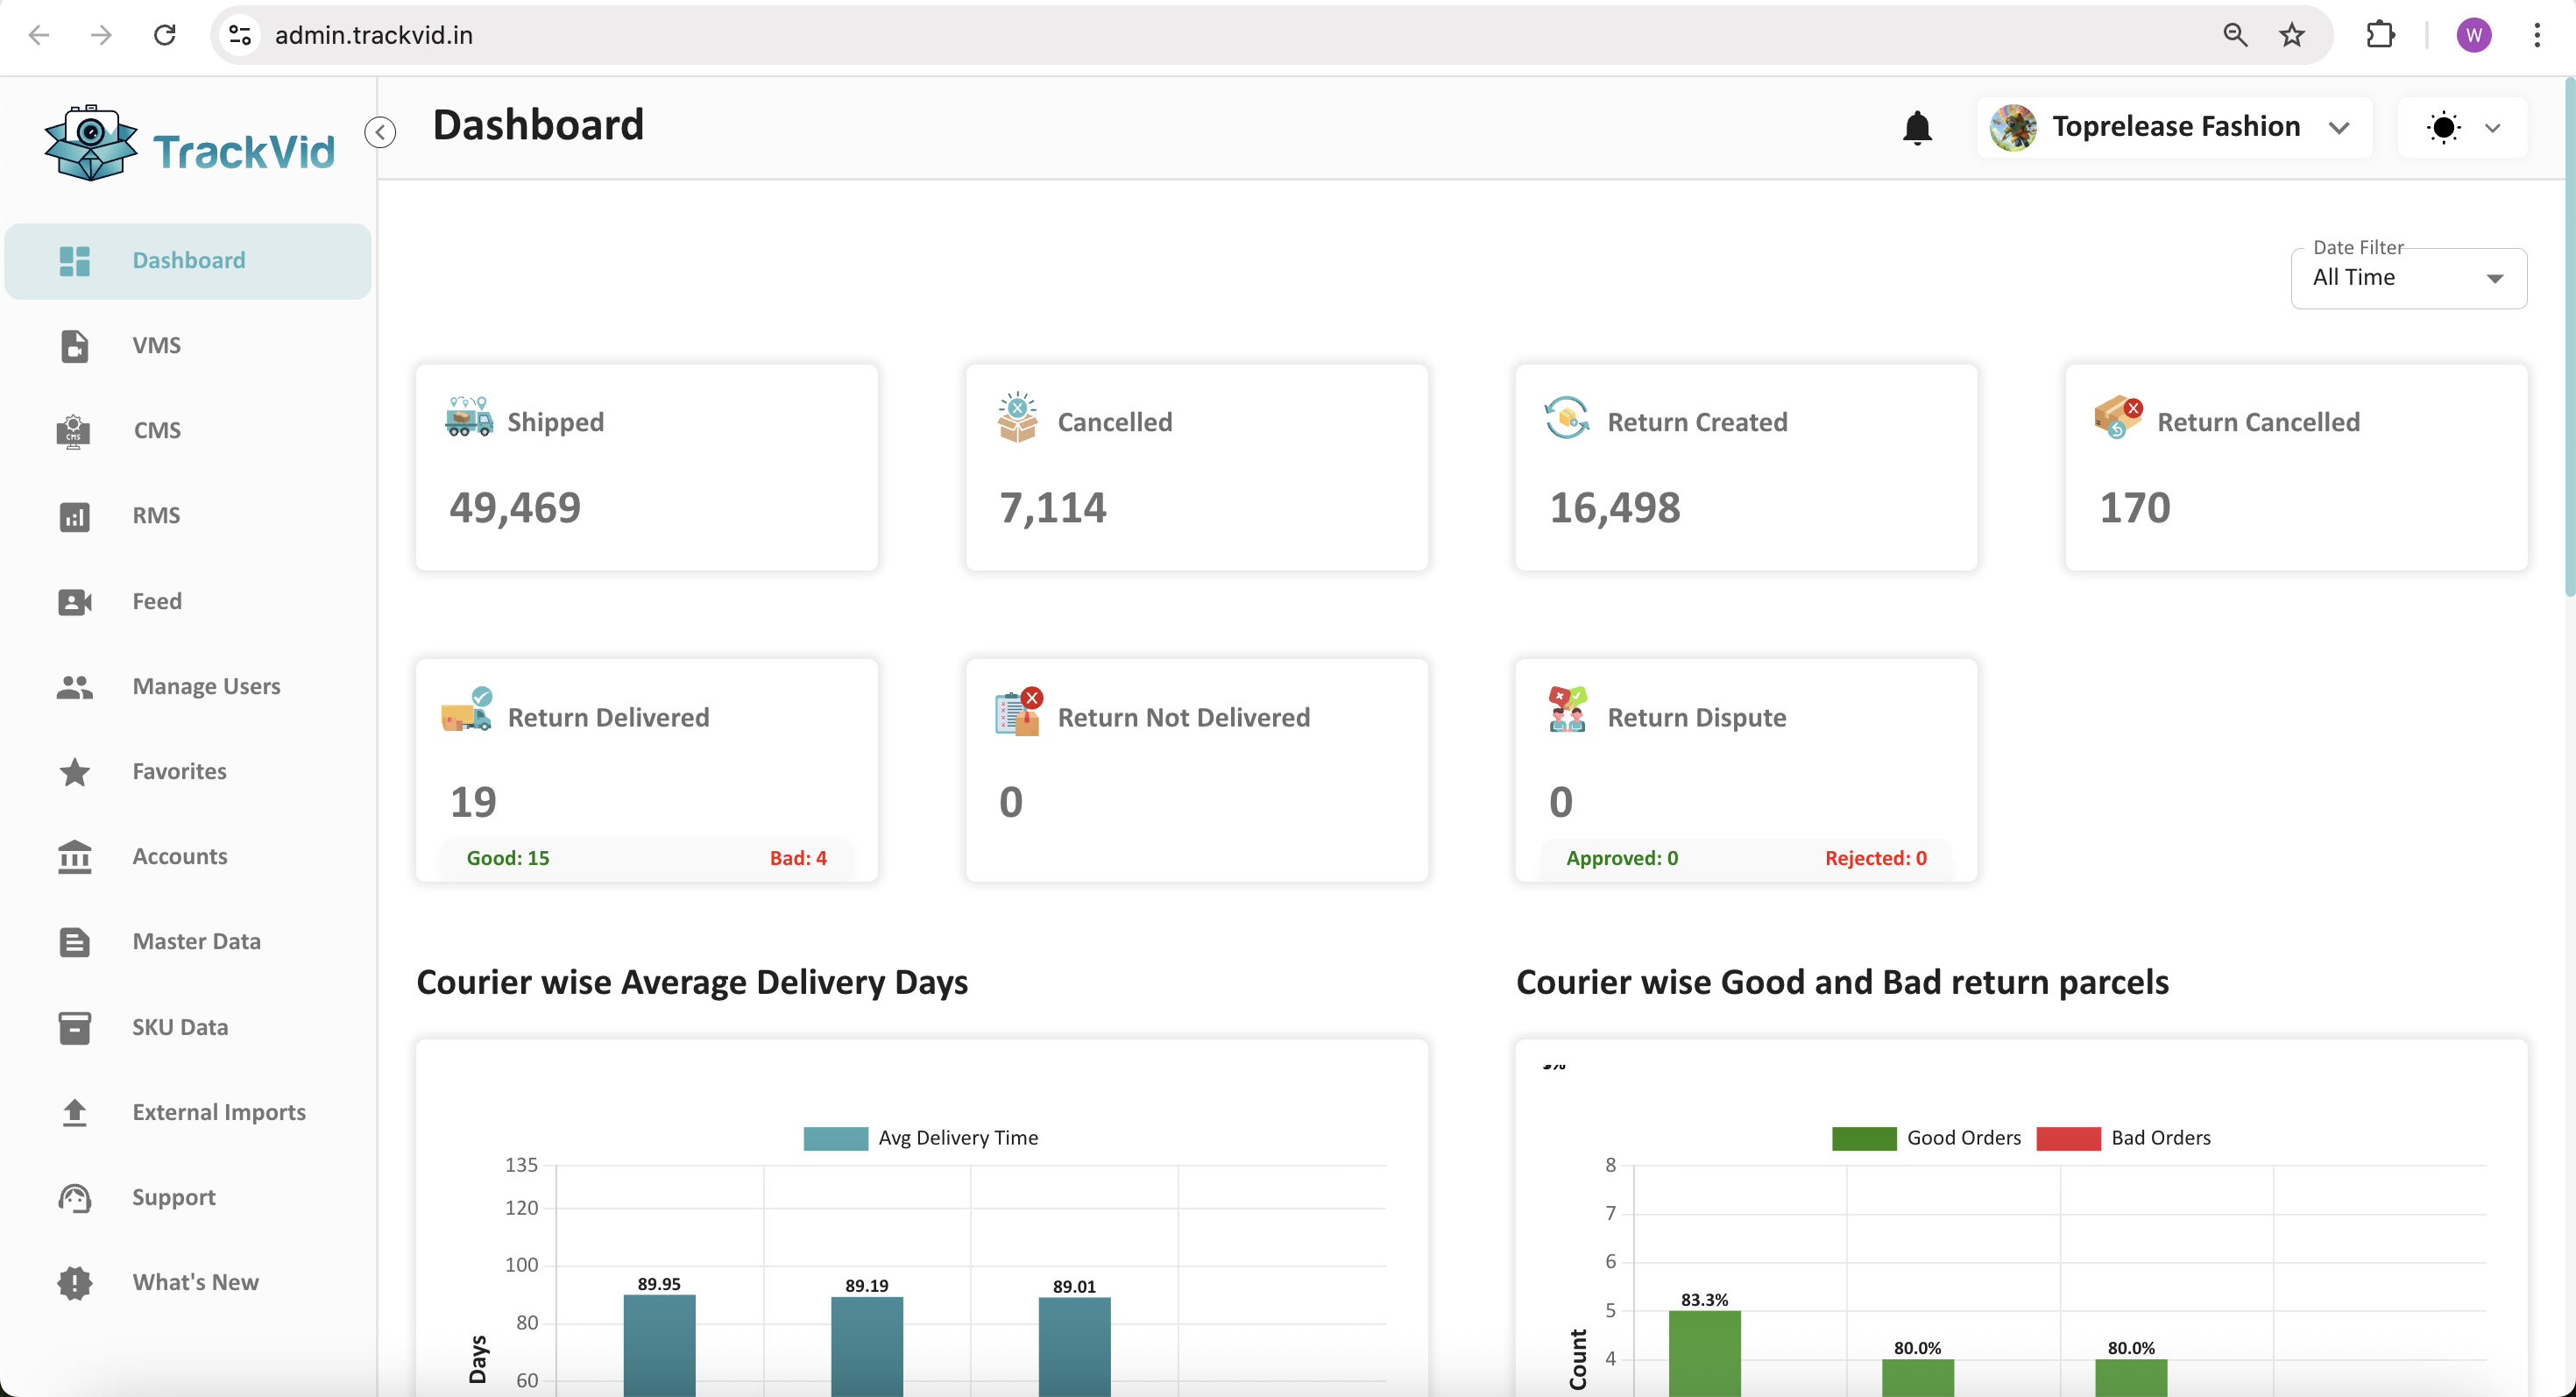Open the VMS section in the sidebar
2576x1397 pixels.
(x=156, y=345)
